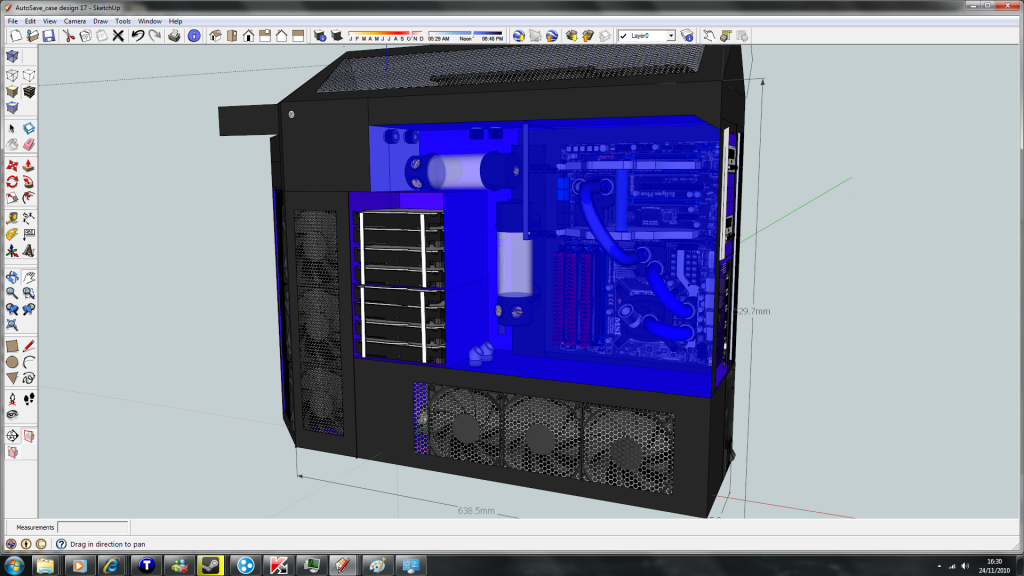This screenshot has width=1024, height=576.
Task: Open Model Info from the toolbar
Action: click(x=194, y=36)
